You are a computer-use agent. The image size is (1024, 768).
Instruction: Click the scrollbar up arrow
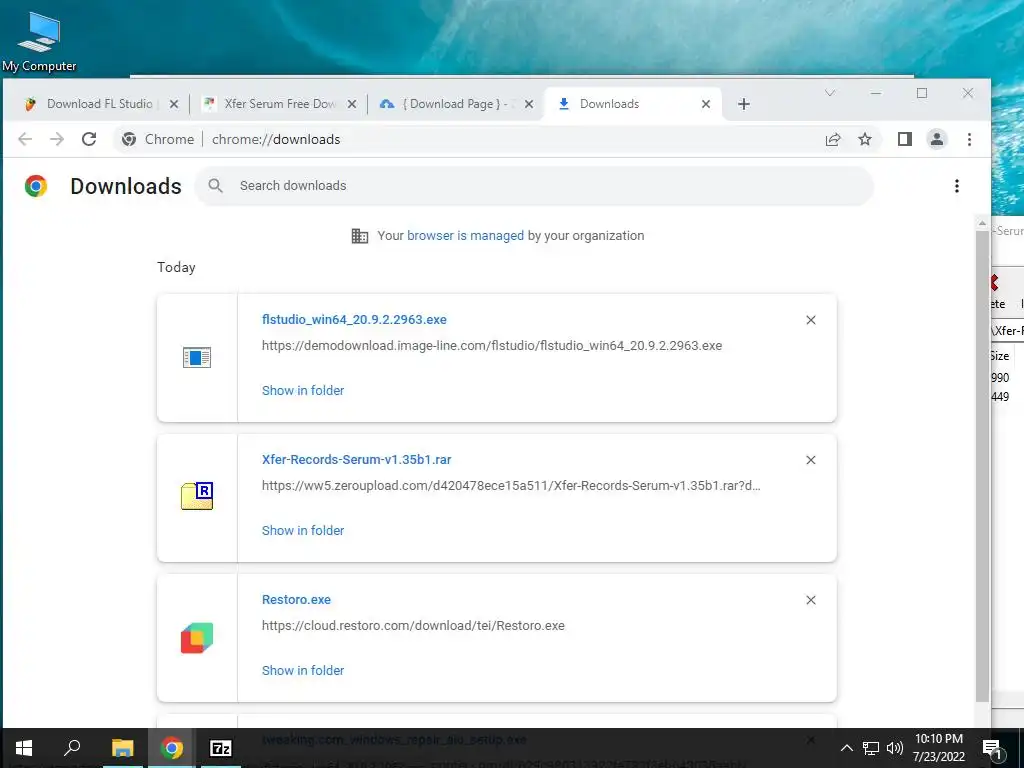click(x=982, y=223)
